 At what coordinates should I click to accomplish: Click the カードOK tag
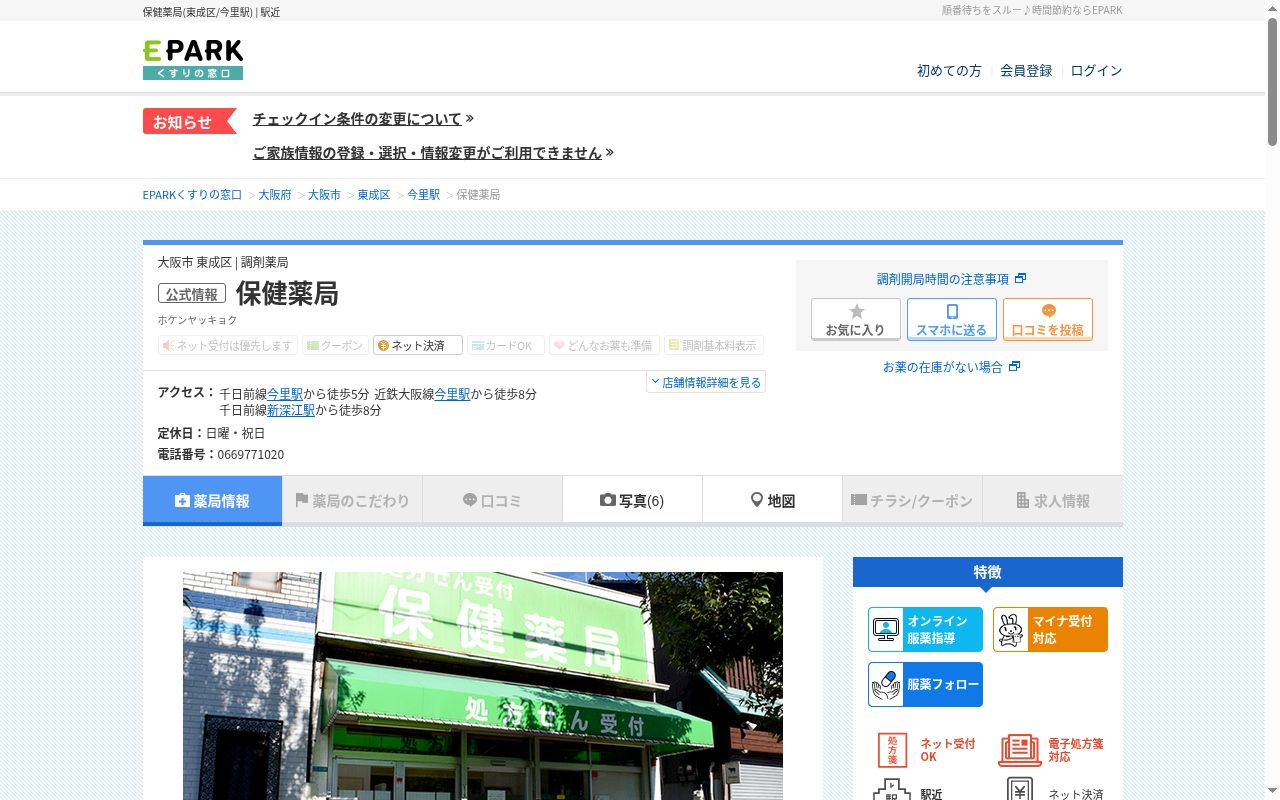[x=506, y=345]
